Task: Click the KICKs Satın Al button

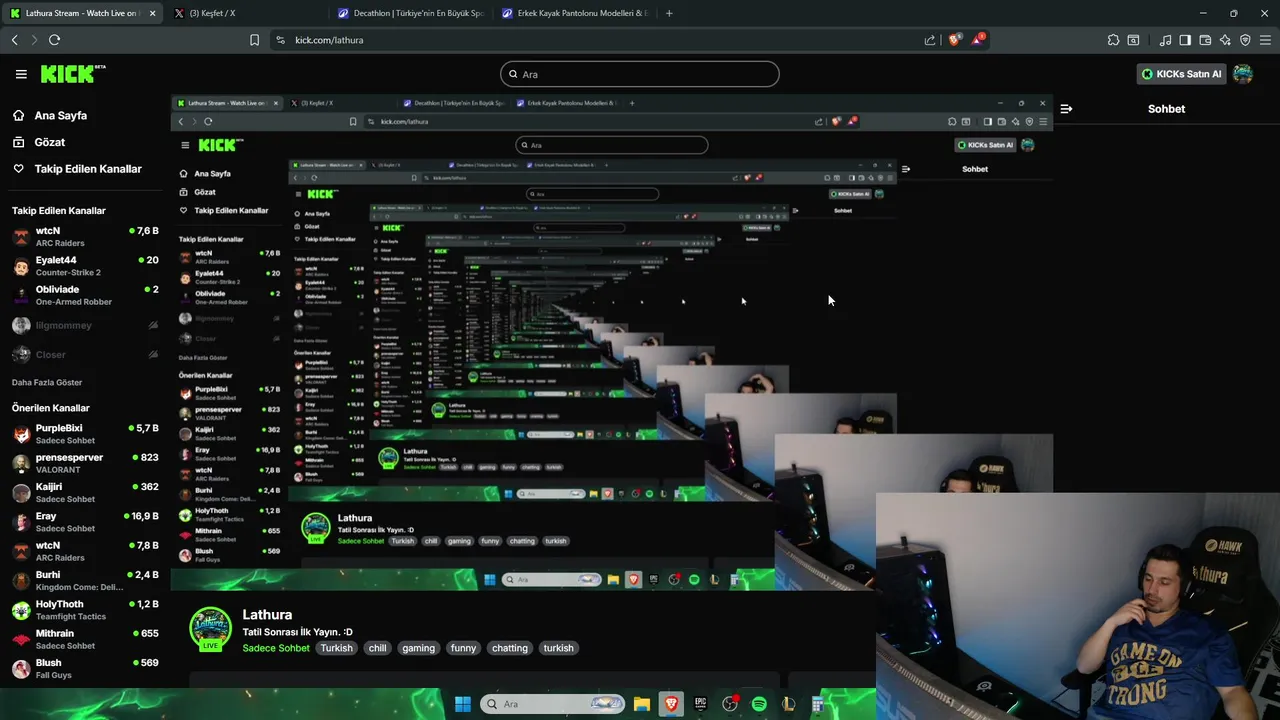Action: tap(1181, 74)
